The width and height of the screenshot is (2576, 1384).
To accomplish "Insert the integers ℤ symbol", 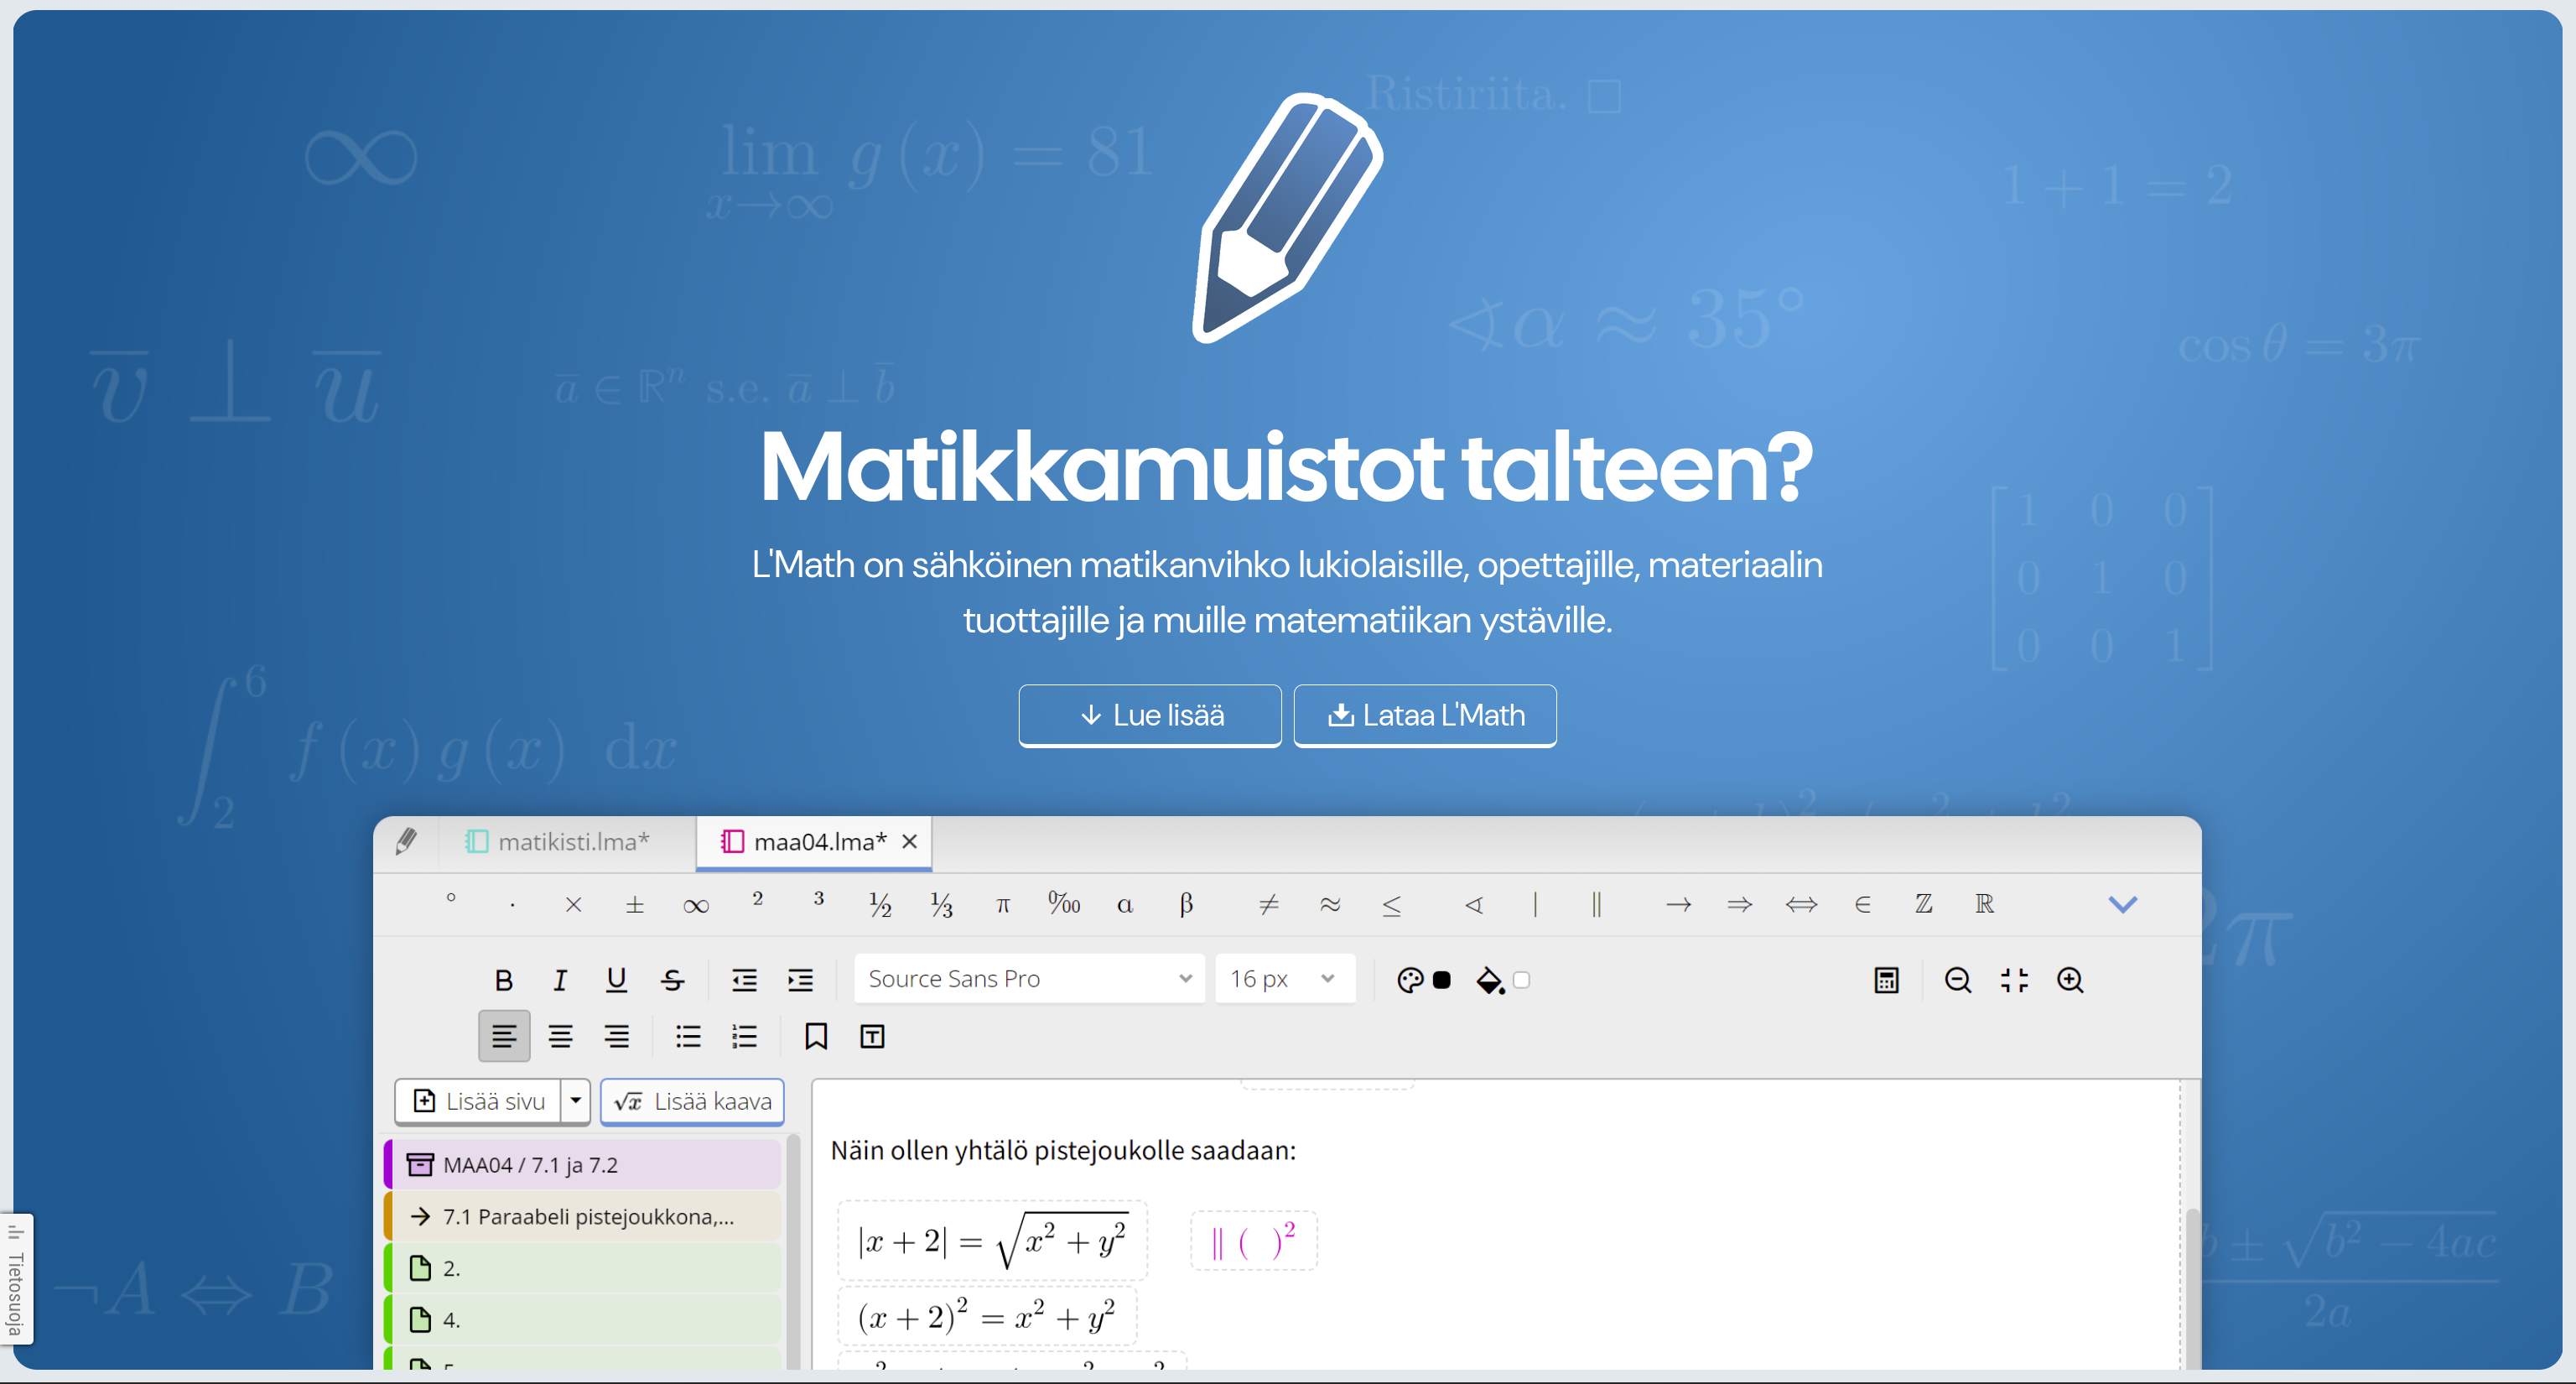I will click(1924, 905).
